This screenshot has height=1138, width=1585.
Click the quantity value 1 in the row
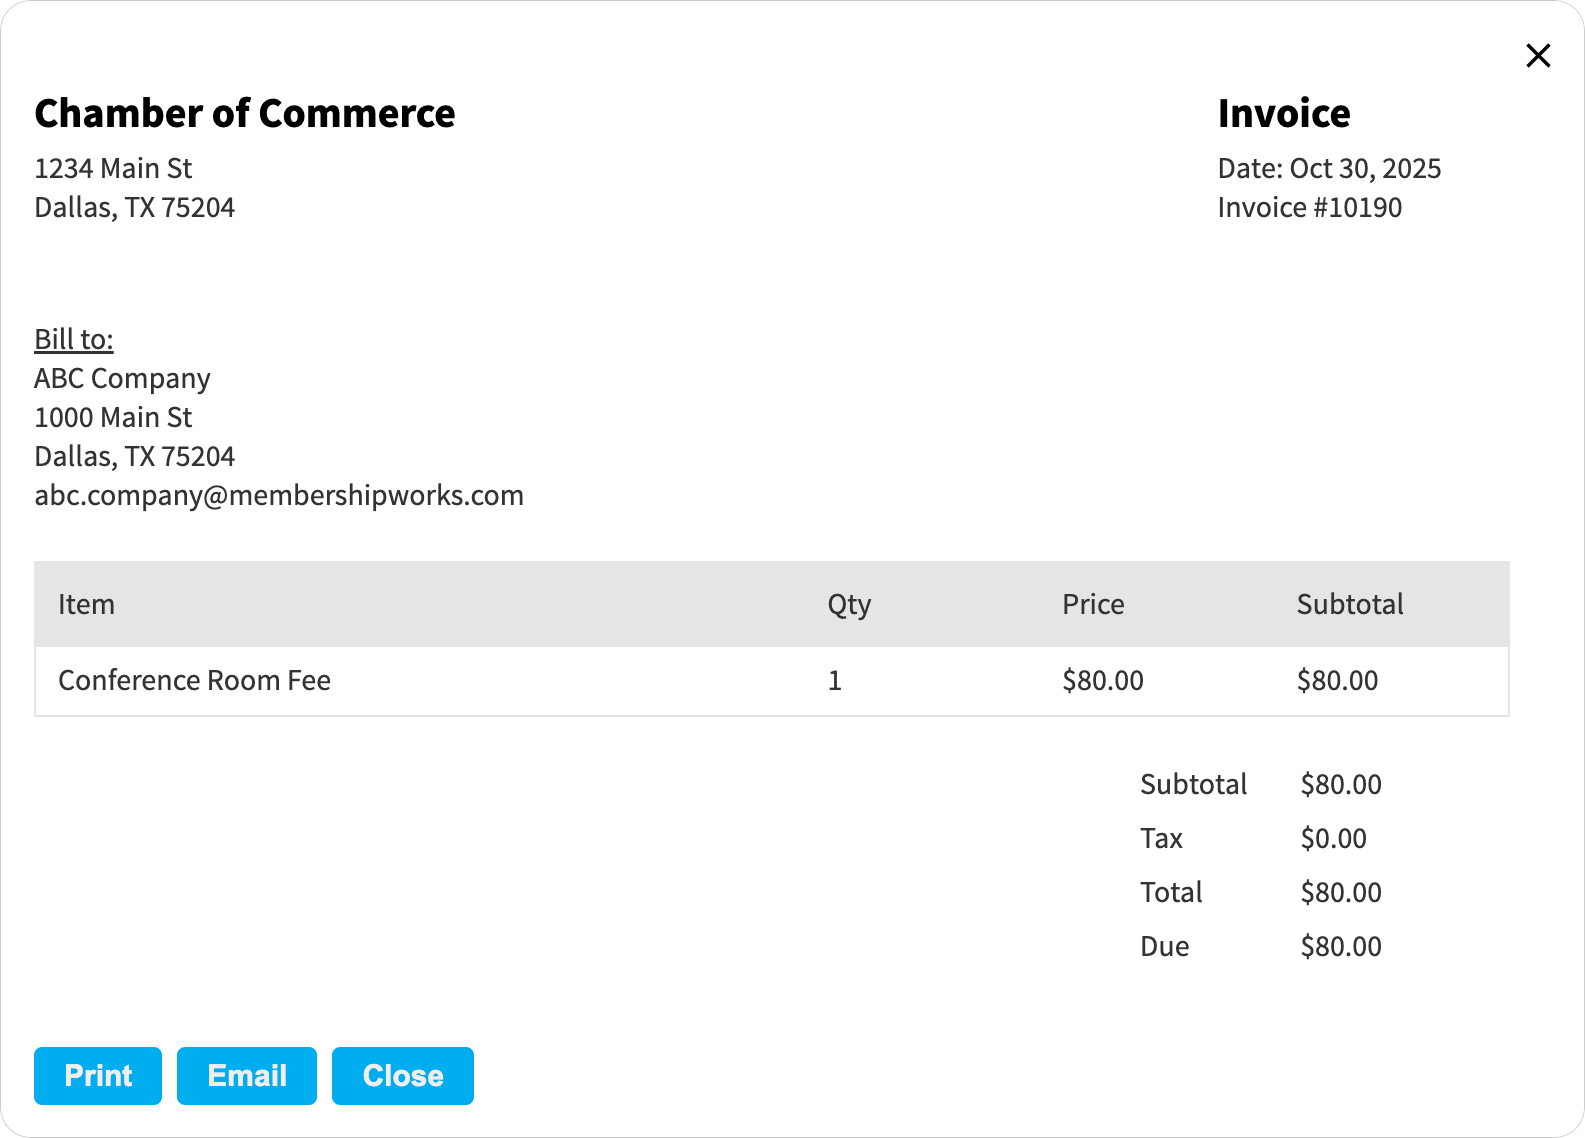tap(835, 681)
